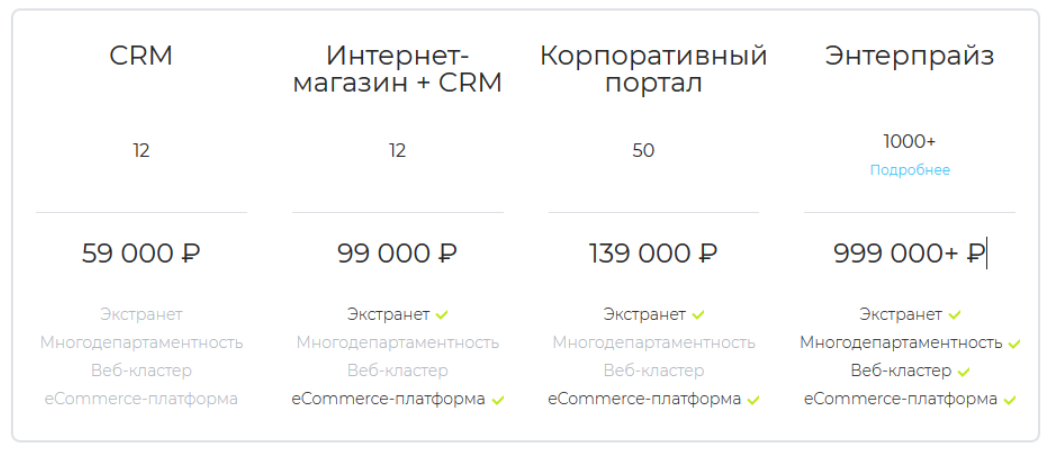Open the Подробнее link under 1000+
This screenshot has height=458, width=1059.
pyautogui.click(x=910, y=170)
